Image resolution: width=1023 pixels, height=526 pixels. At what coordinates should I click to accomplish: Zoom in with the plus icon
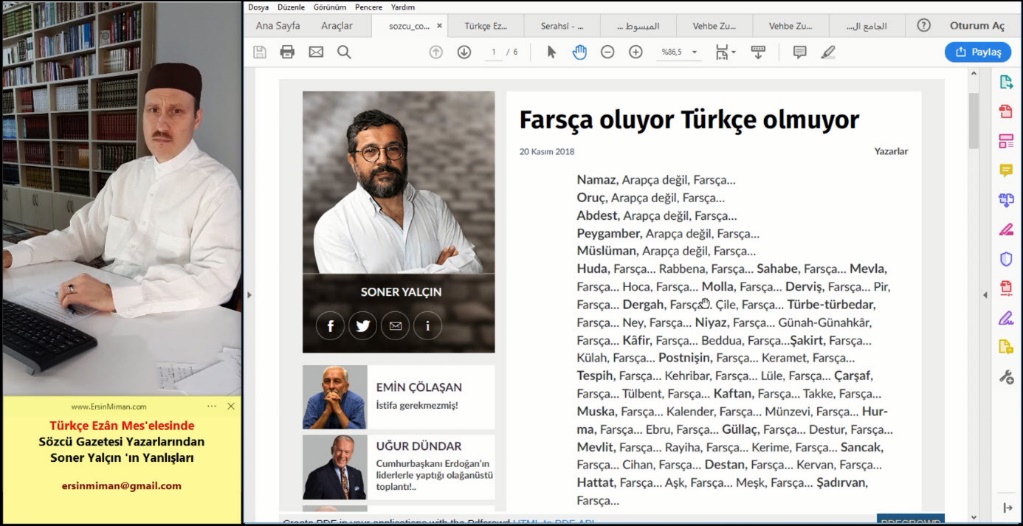[x=635, y=52]
